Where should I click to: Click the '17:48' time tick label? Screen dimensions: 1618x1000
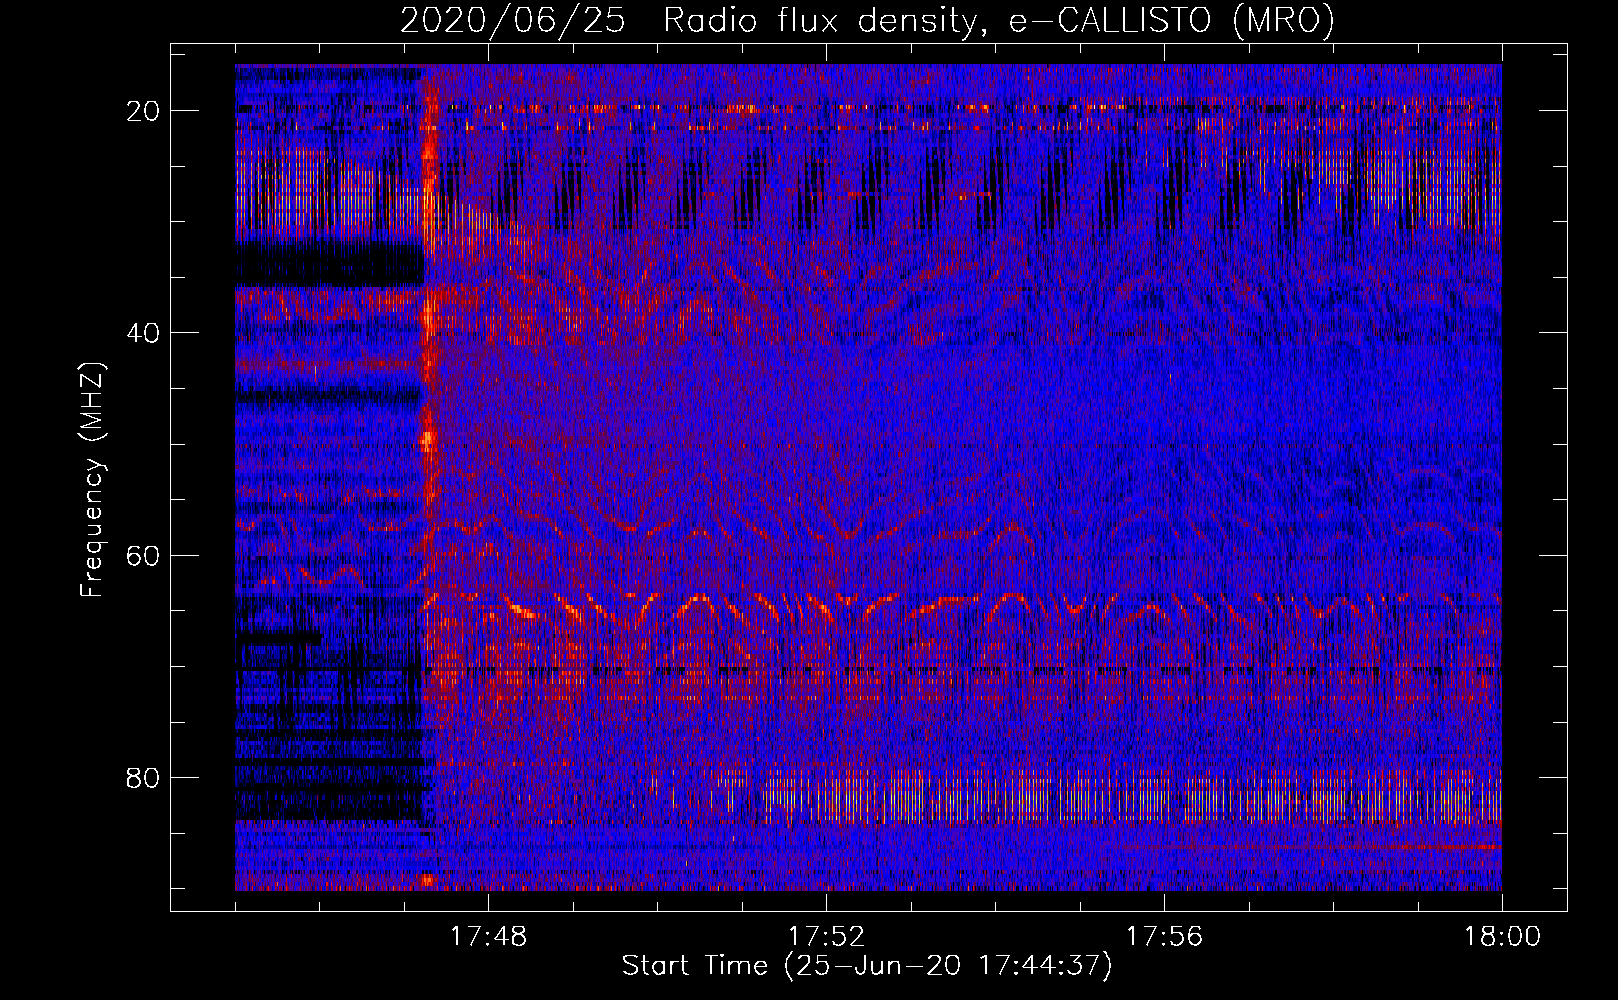click(488, 937)
